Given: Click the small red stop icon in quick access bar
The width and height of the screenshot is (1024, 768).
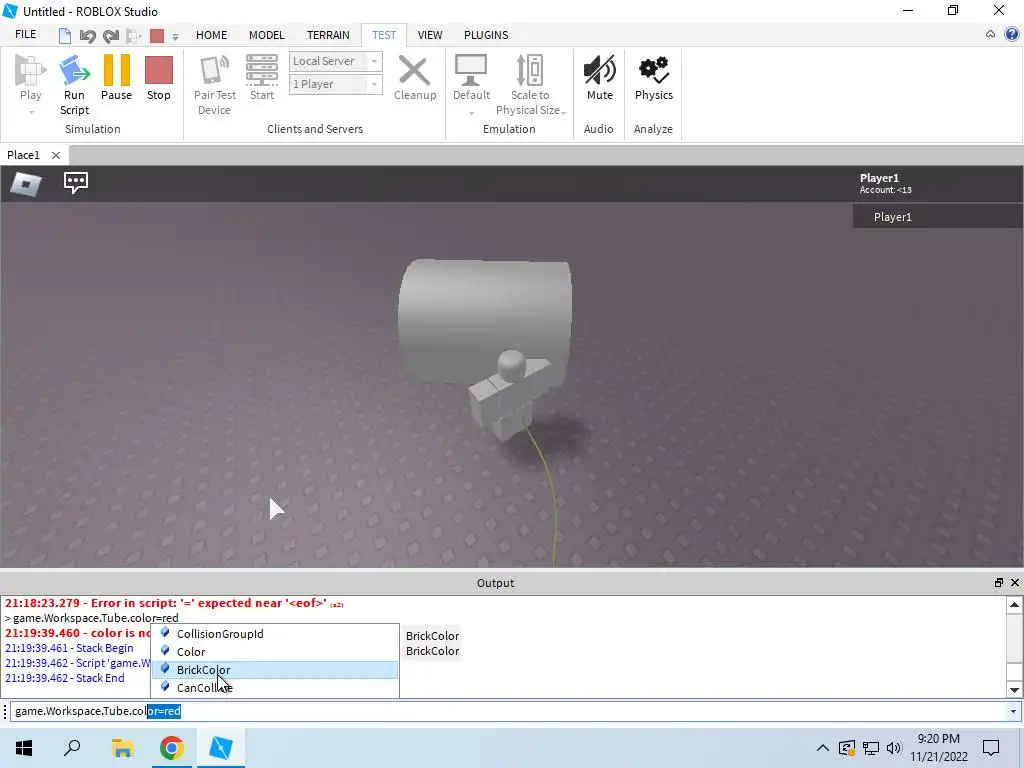Looking at the screenshot, I should coord(157,35).
